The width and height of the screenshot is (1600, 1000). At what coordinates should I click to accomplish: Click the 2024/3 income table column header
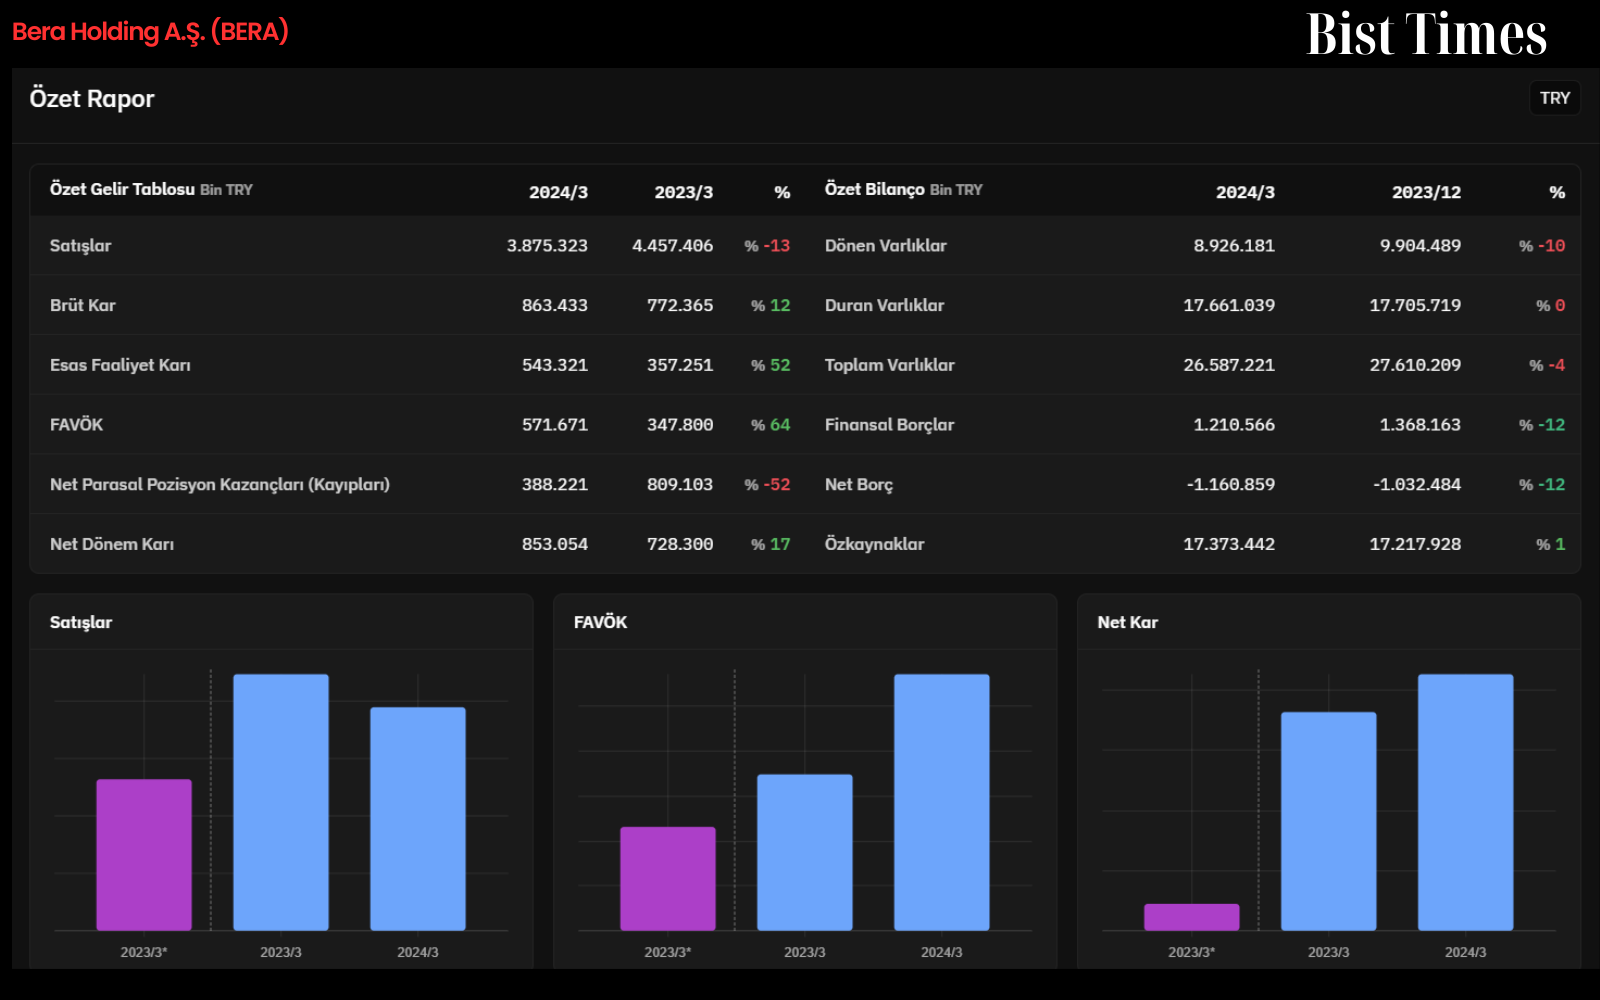(558, 192)
